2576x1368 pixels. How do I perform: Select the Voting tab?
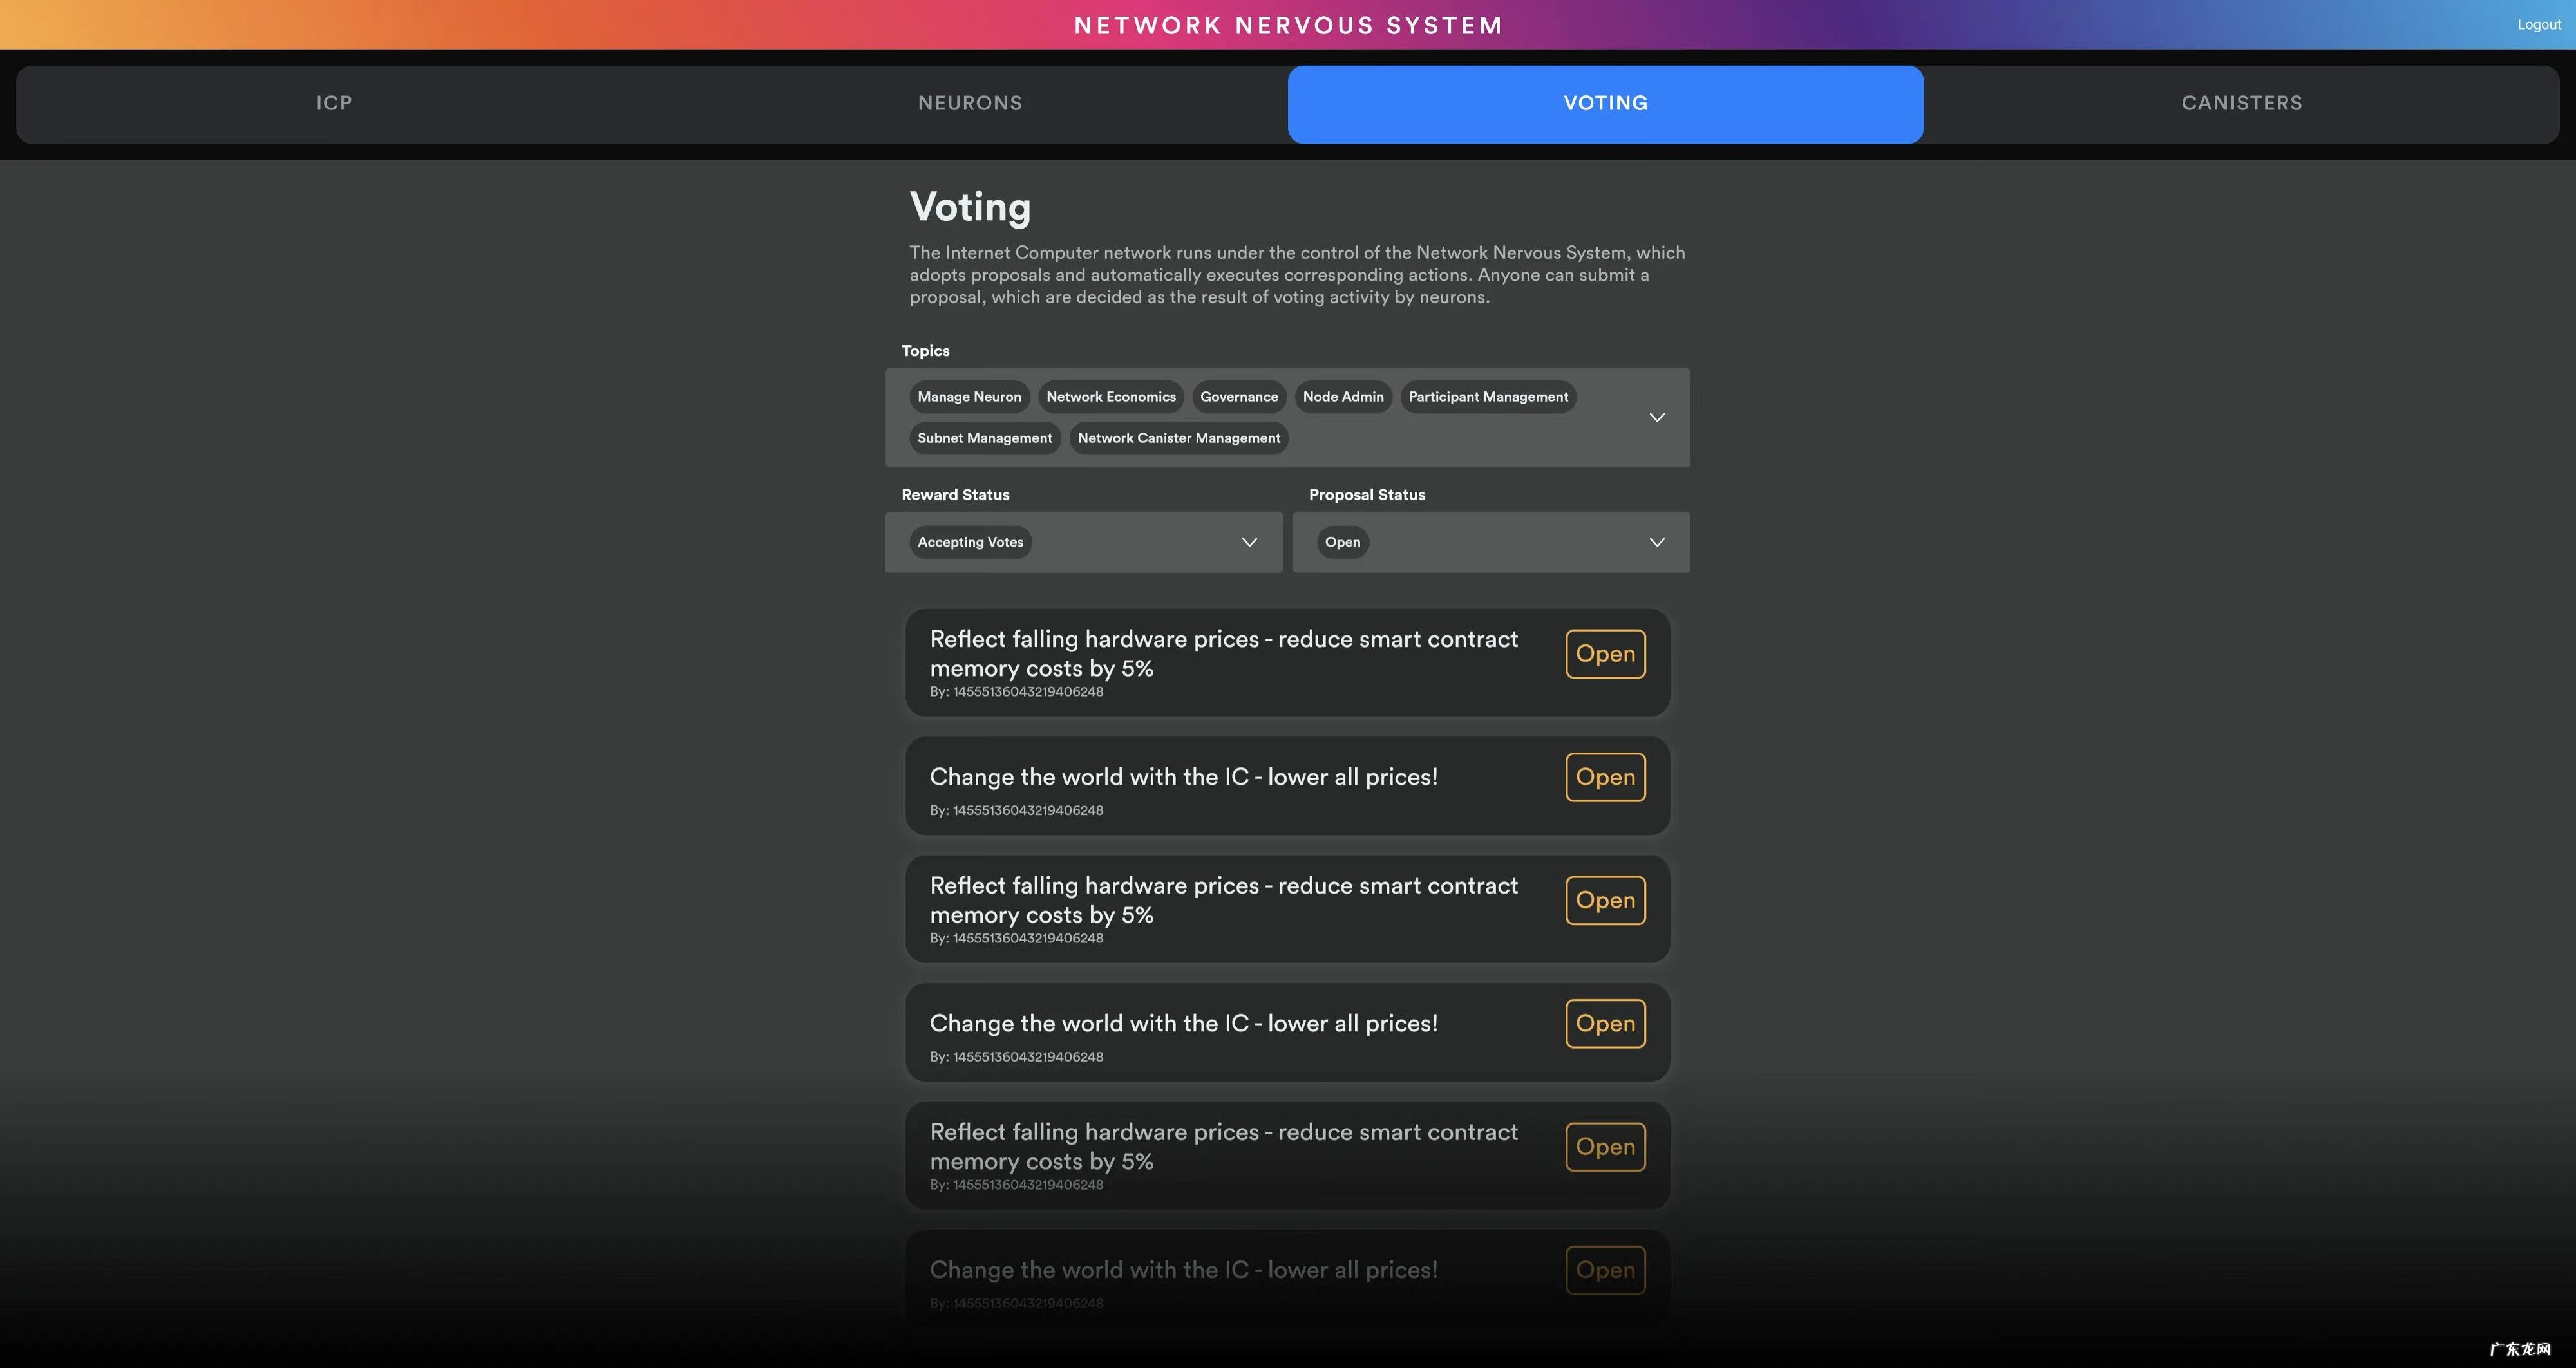click(1605, 103)
